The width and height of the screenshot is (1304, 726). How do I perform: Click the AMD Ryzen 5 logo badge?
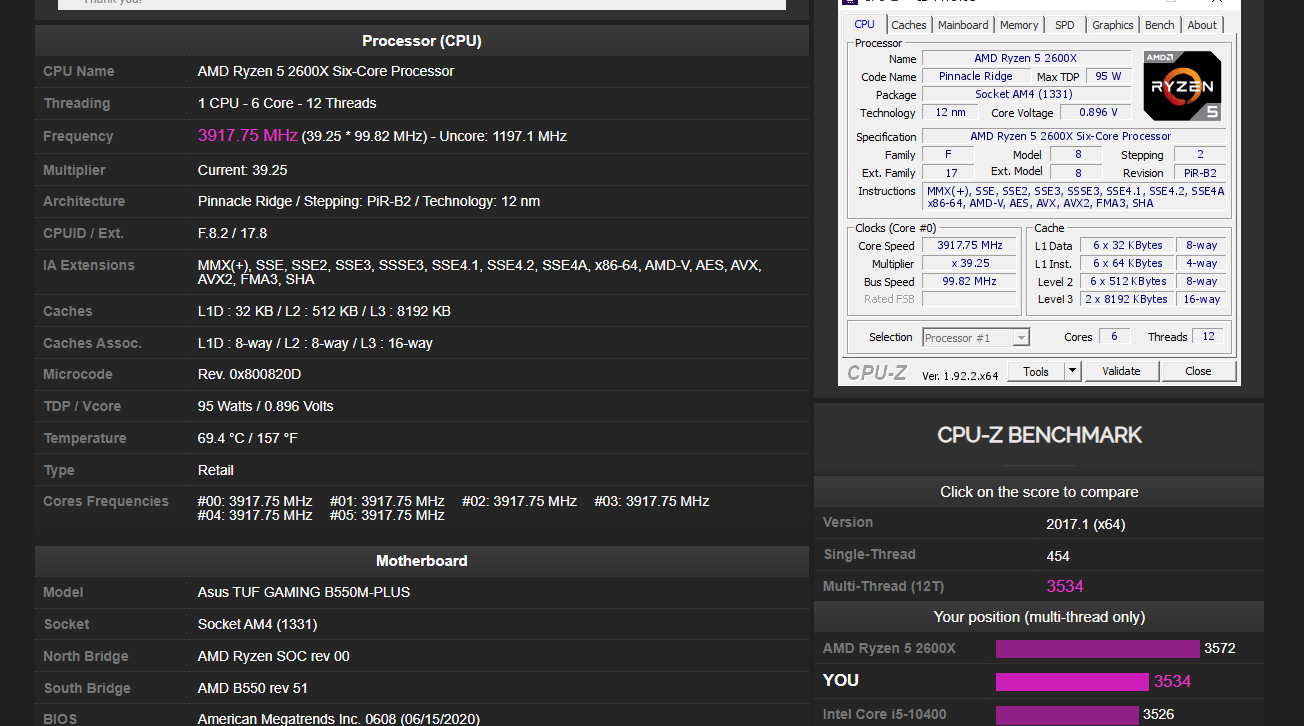tap(1181, 85)
